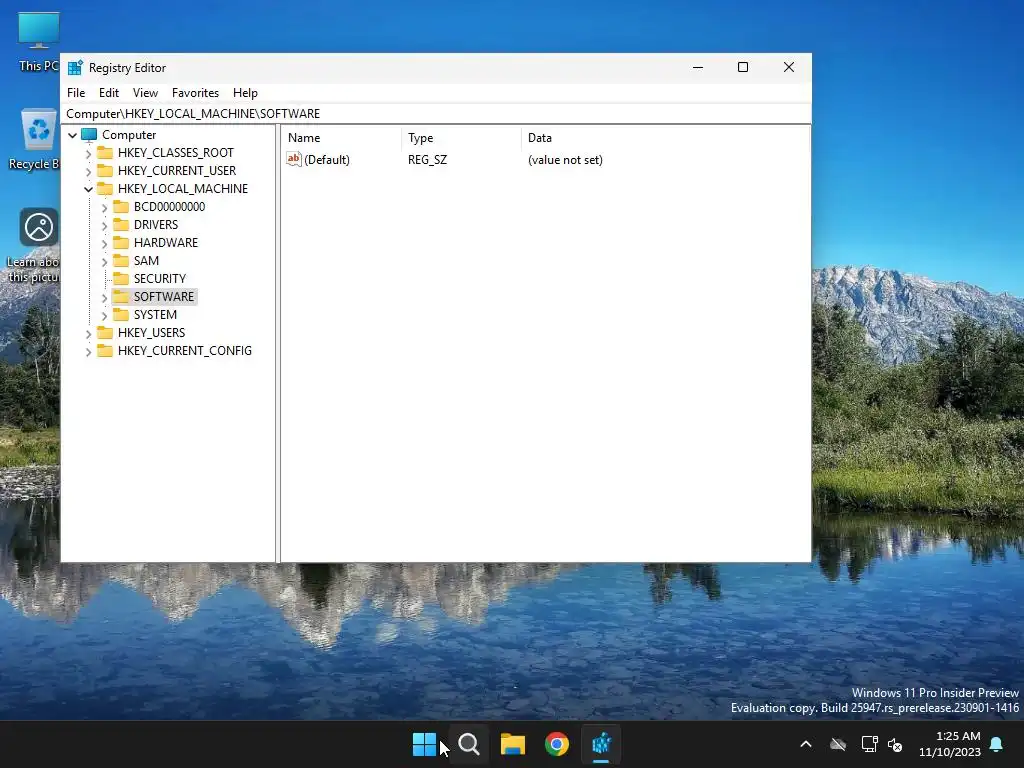Collapse the HKEY_LOCAL_MACHINE key
Screen dimensions: 1024x768
[x=88, y=189]
